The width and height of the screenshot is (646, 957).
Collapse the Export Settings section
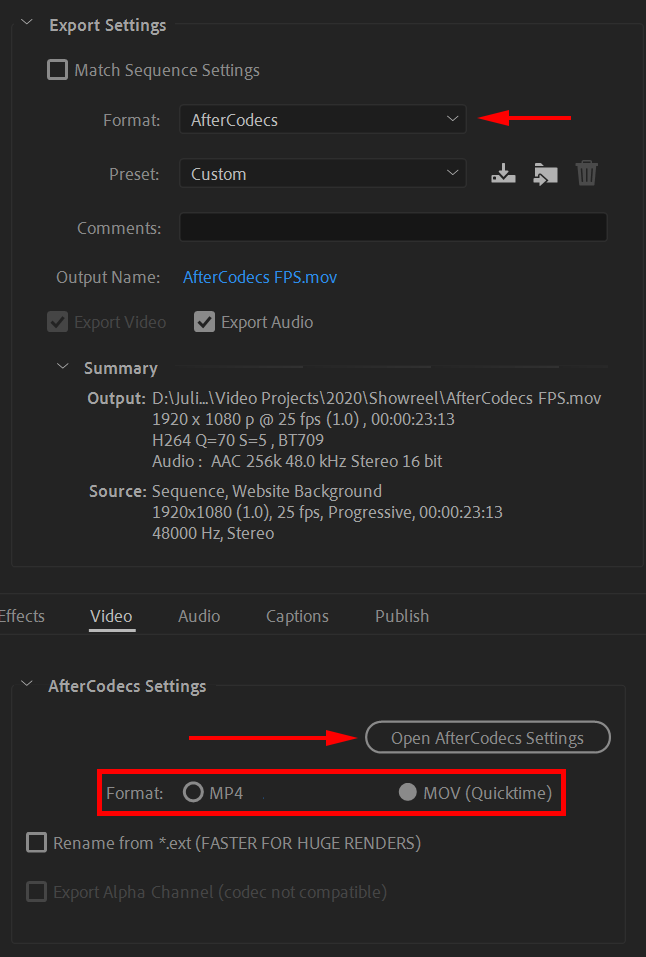coord(25,24)
